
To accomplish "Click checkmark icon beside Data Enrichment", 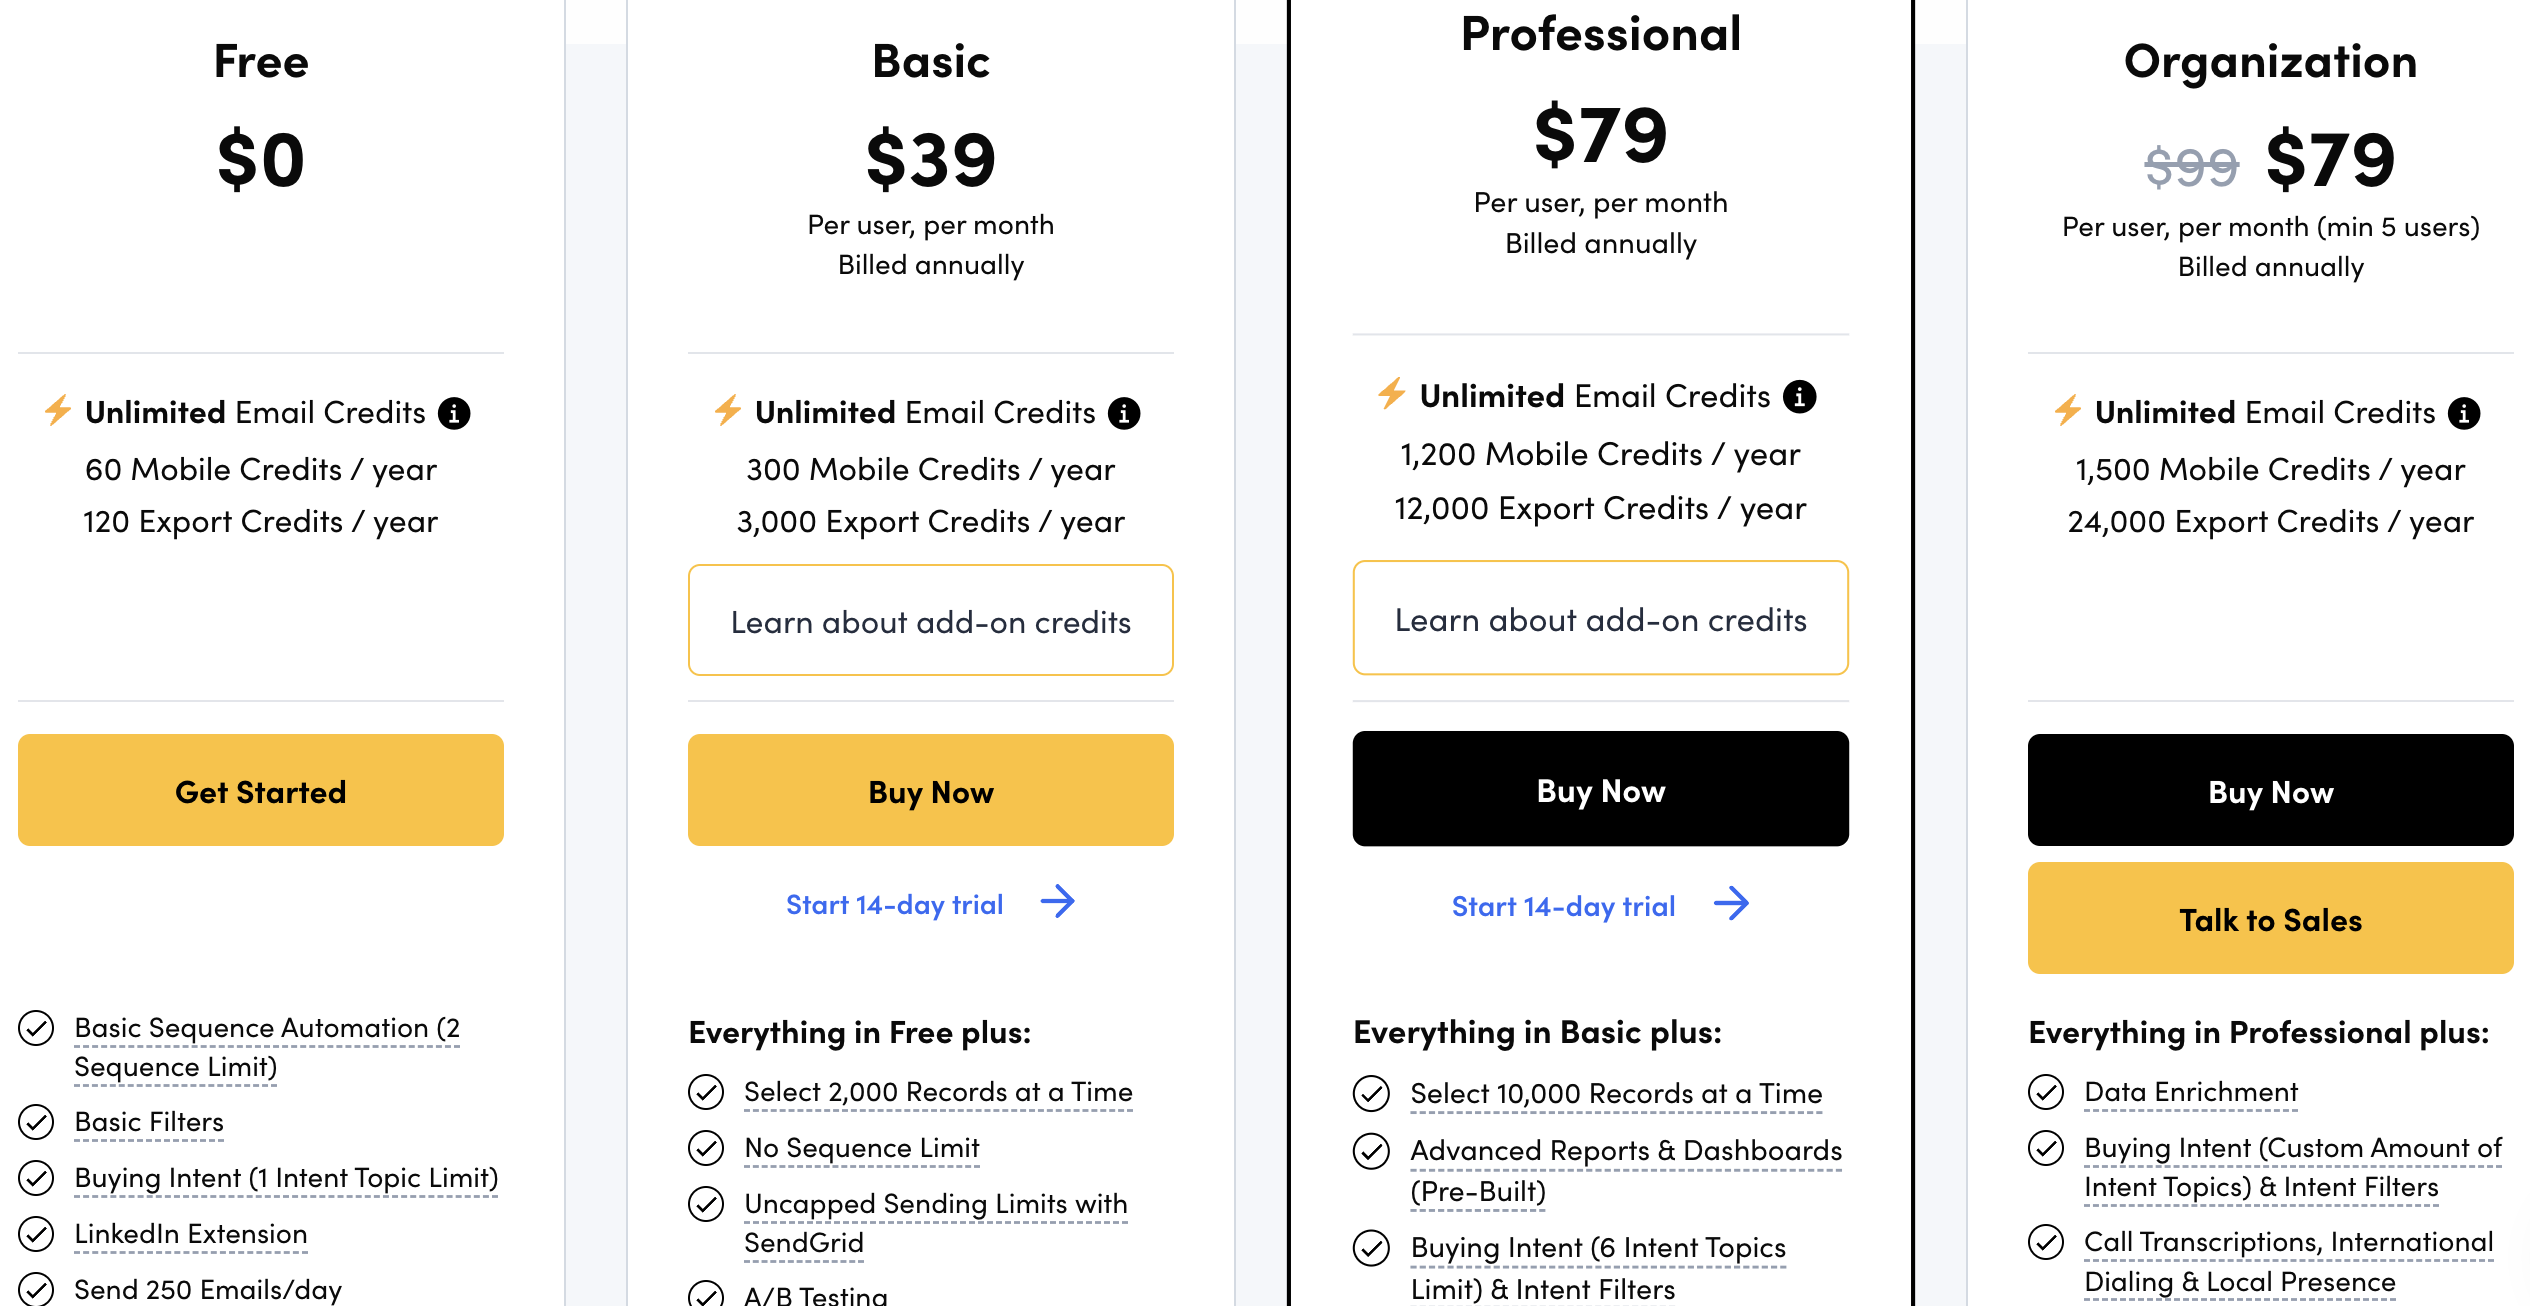I will 2046,1092.
